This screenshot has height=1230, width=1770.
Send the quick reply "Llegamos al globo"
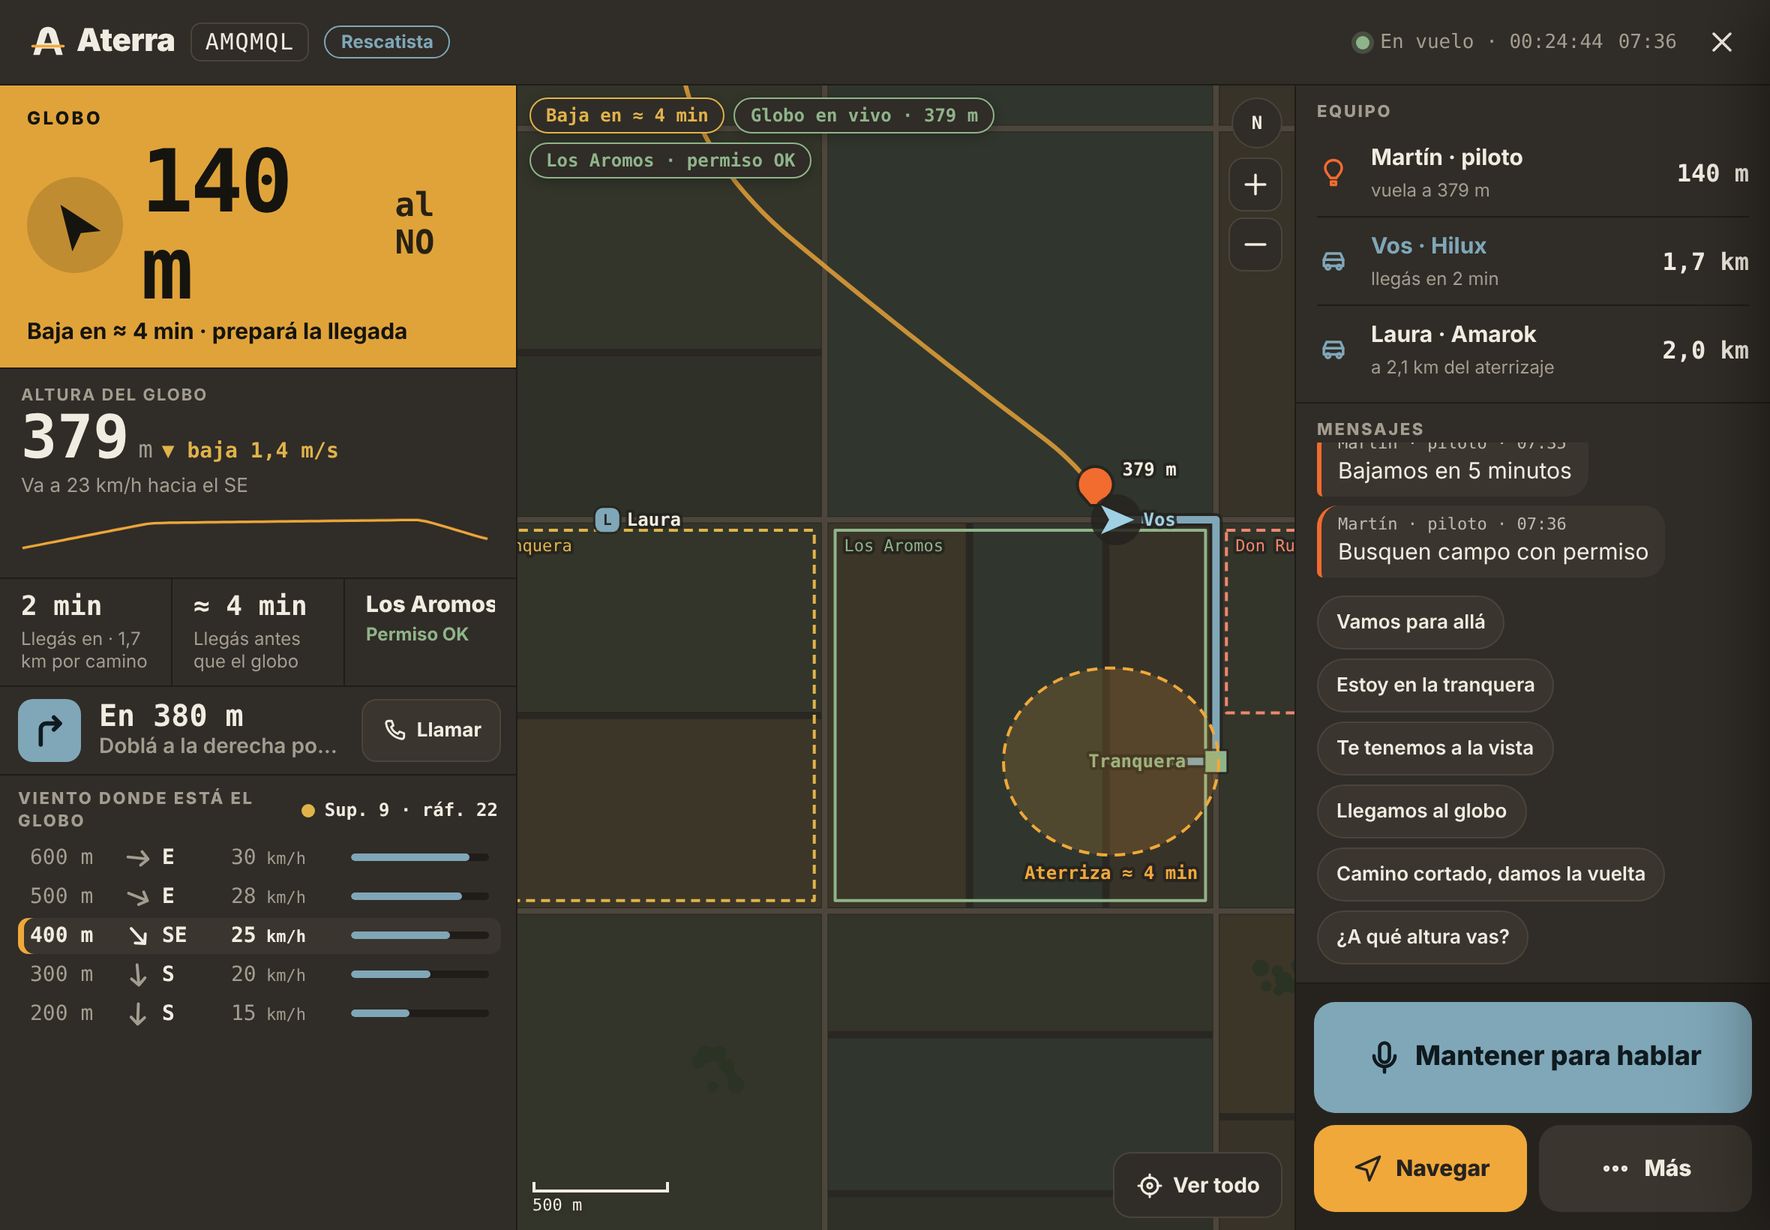click(1421, 811)
